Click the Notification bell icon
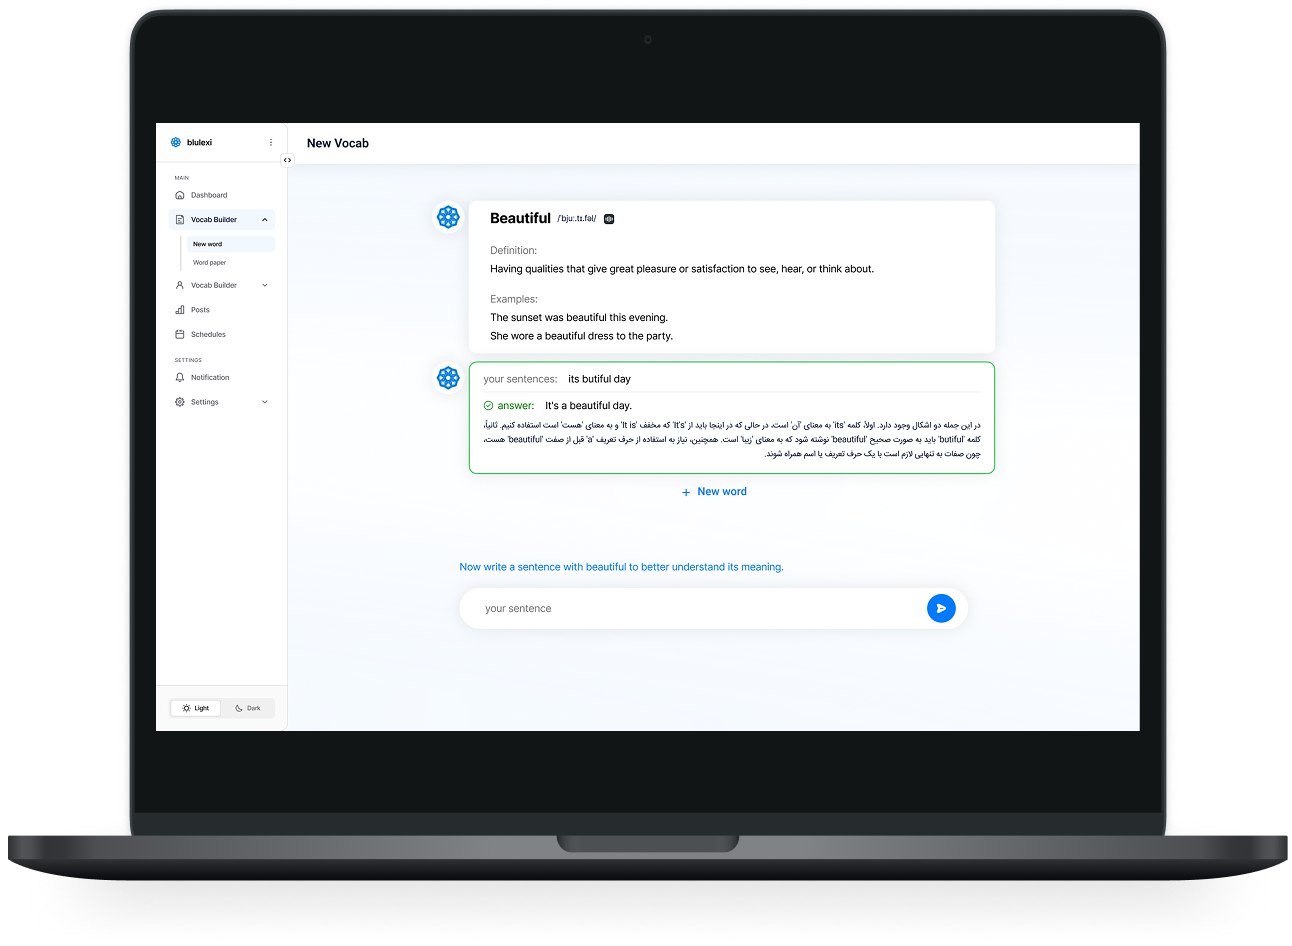This screenshot has height=946, width=1292. pyautogui.click(x=180, y=377)
